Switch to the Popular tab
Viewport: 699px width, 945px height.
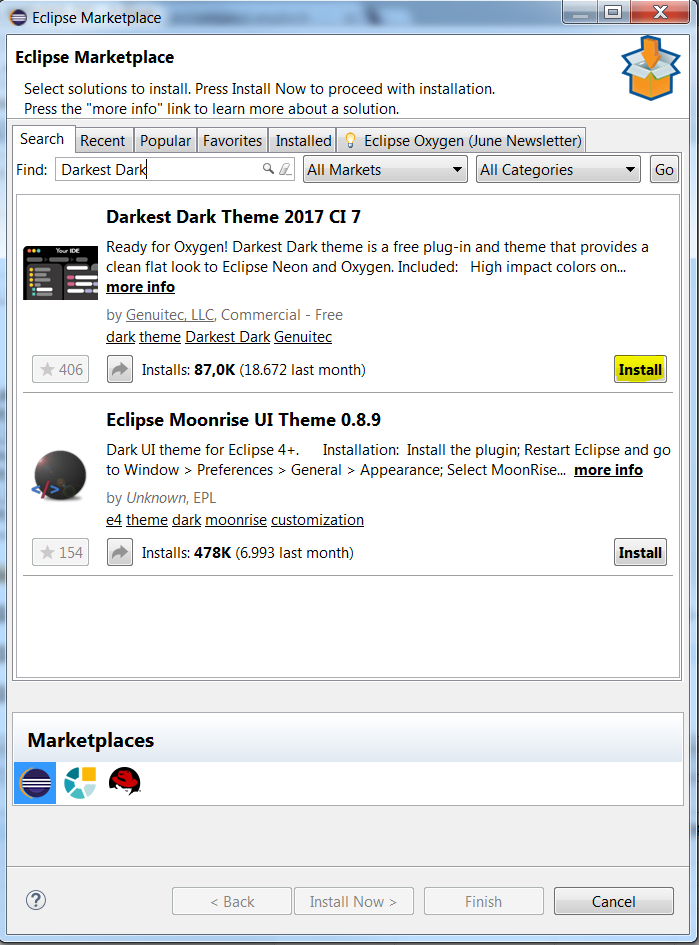(165, 141)
